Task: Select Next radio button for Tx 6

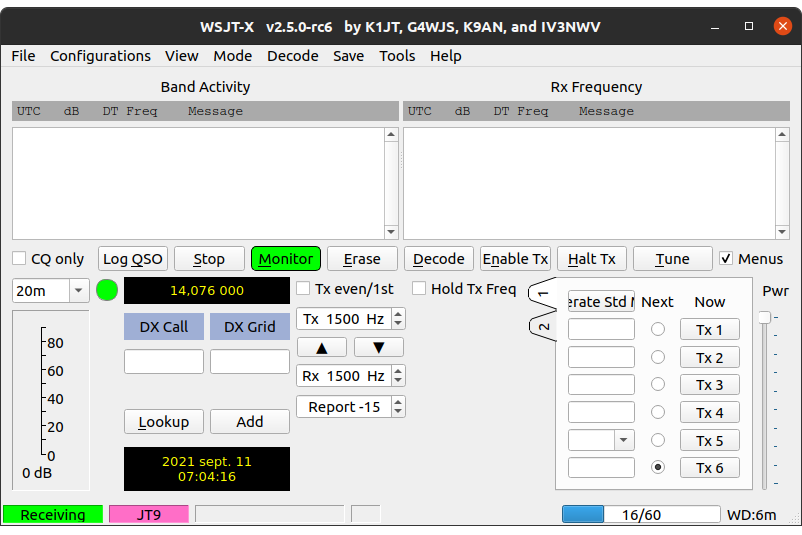Action: [658, 467]
